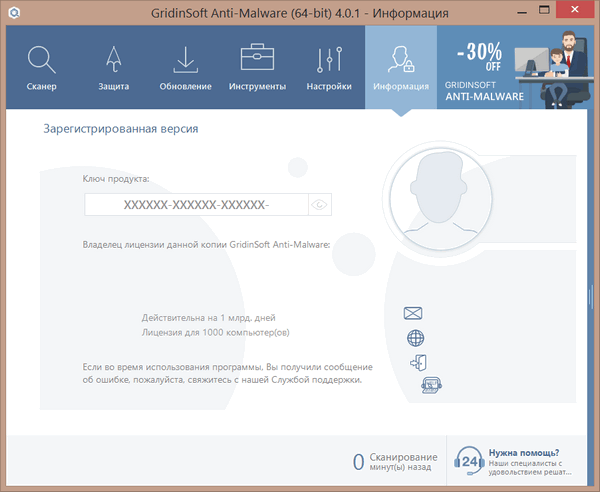Toggle product key visibility with eye icon
Image resolution: width=600 pixels, height=492 pixels.
point(320,205)
